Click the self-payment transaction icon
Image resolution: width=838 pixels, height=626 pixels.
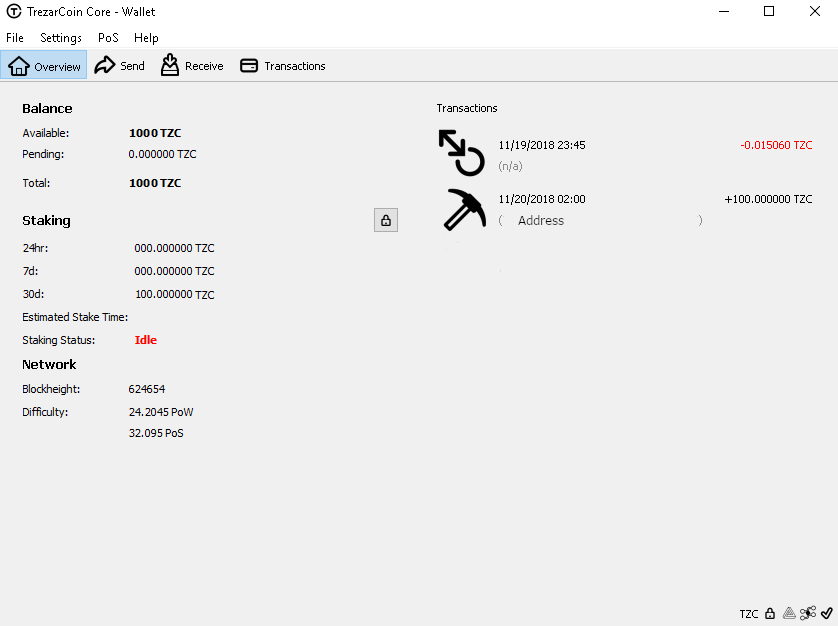coord(462,153)
